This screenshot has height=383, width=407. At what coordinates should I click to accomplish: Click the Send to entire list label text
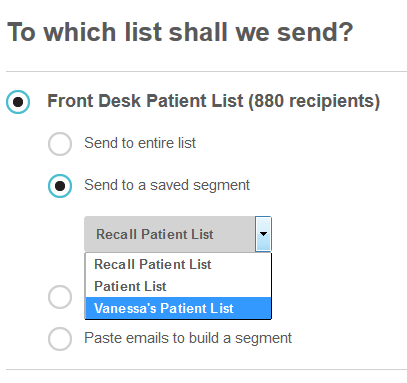coord(140,143)
